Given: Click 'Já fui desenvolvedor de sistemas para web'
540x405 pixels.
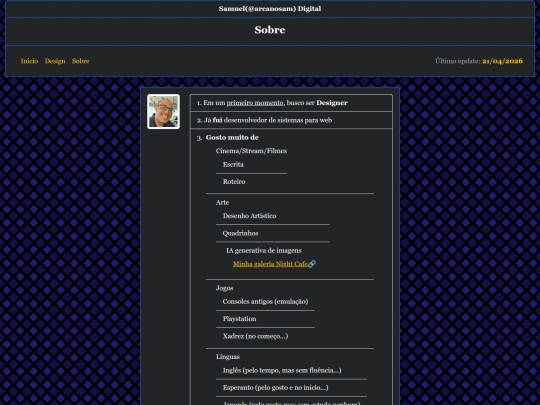Looking at the screenshot, I should pyautogui.click(x=268, y=120).
